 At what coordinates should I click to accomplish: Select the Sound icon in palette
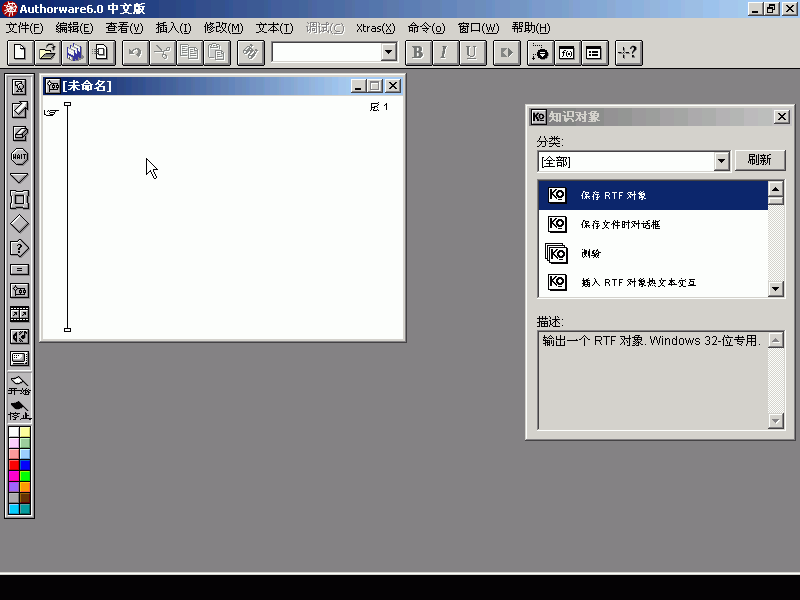19,336
